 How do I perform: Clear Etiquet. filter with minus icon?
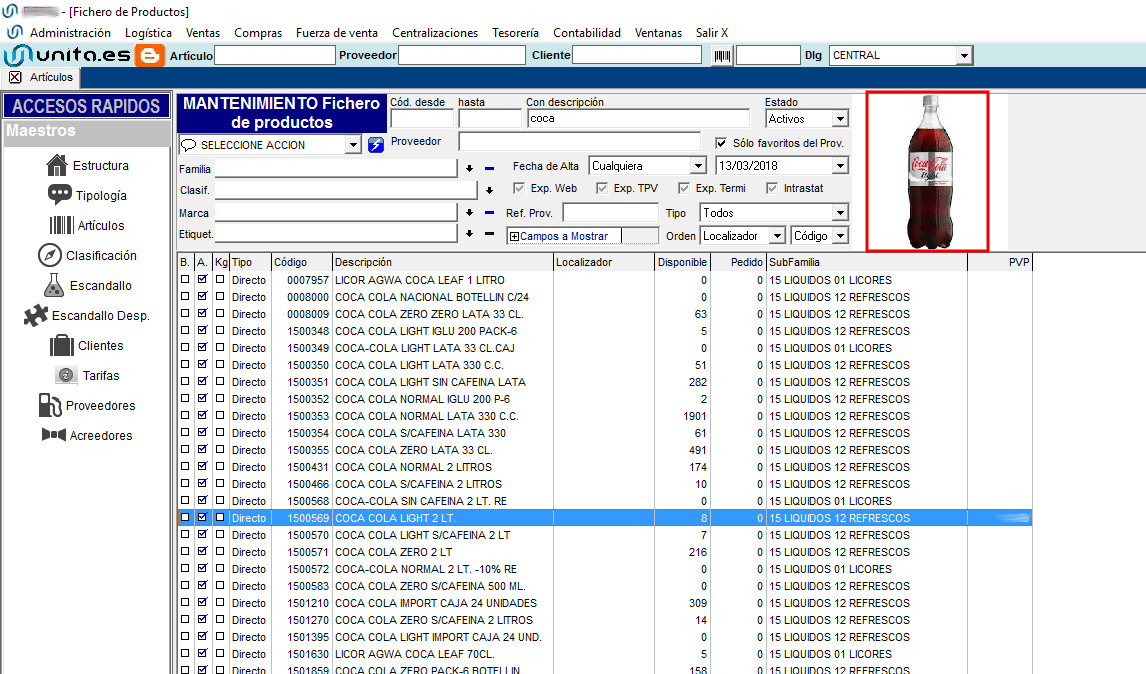[x=490, y=234]
